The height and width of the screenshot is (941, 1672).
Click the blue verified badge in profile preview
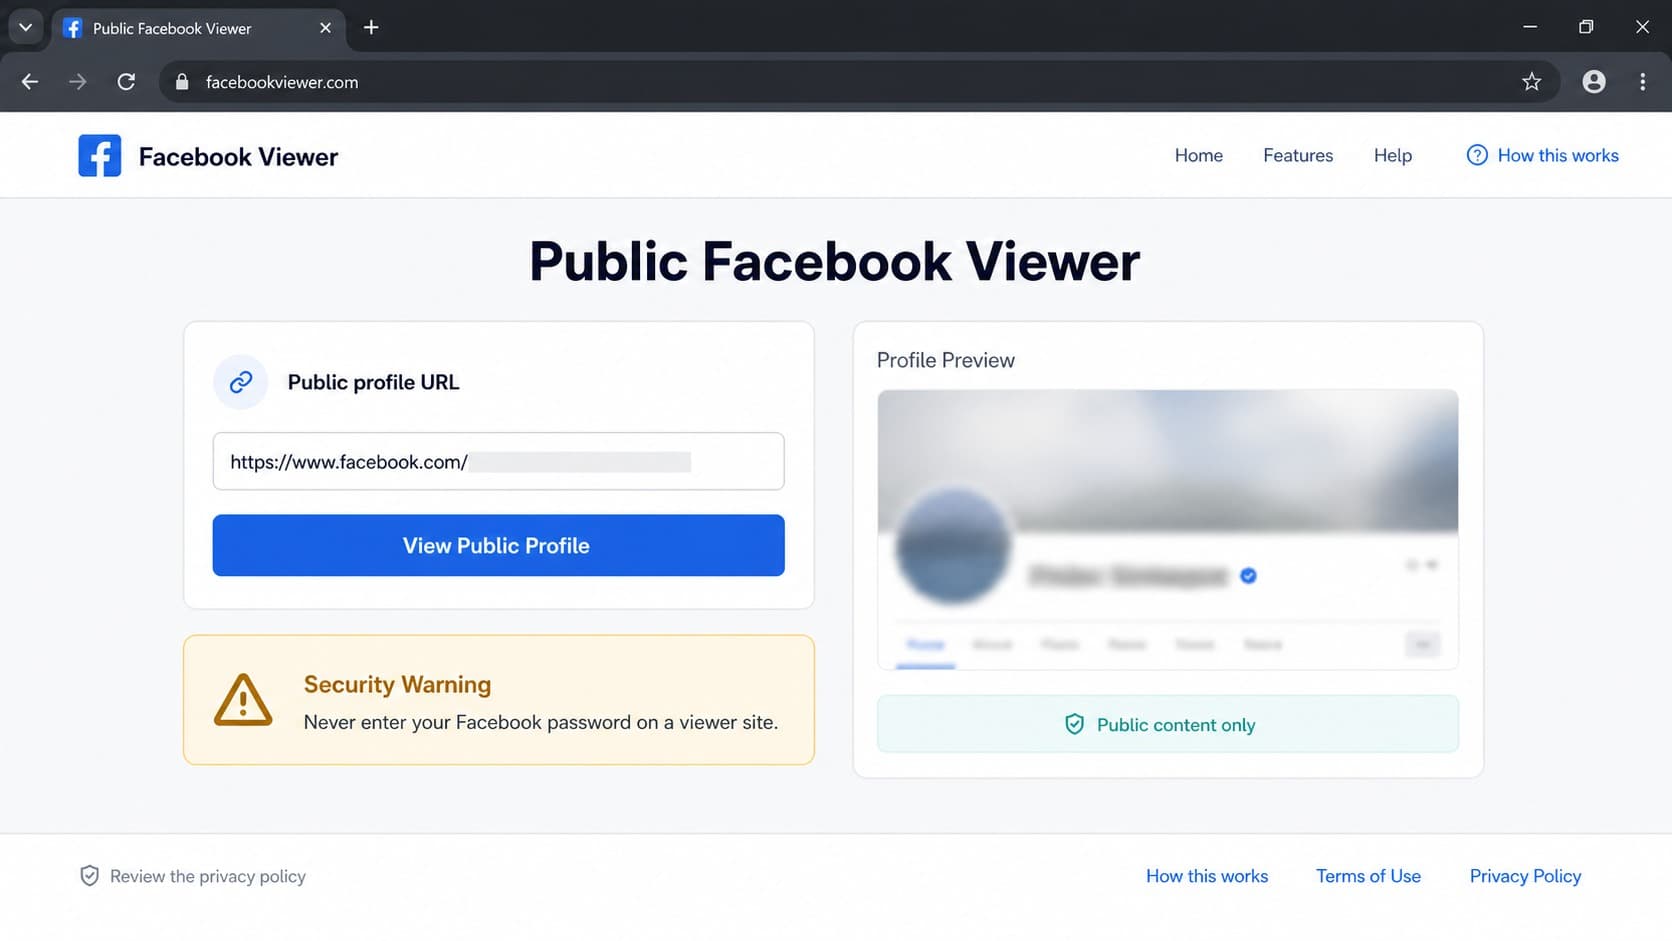pos(1248,575)
